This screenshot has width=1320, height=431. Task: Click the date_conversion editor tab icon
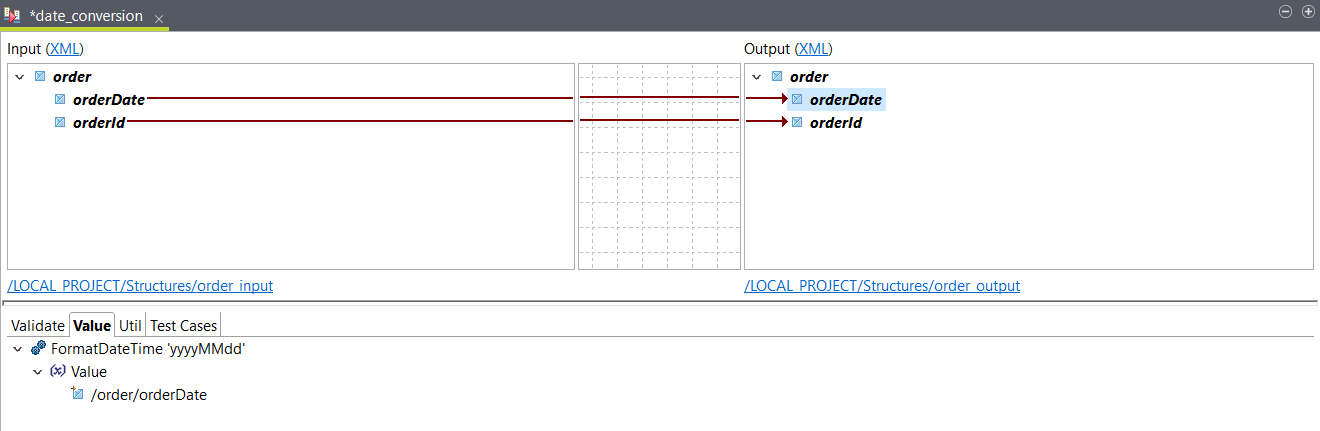12,16
